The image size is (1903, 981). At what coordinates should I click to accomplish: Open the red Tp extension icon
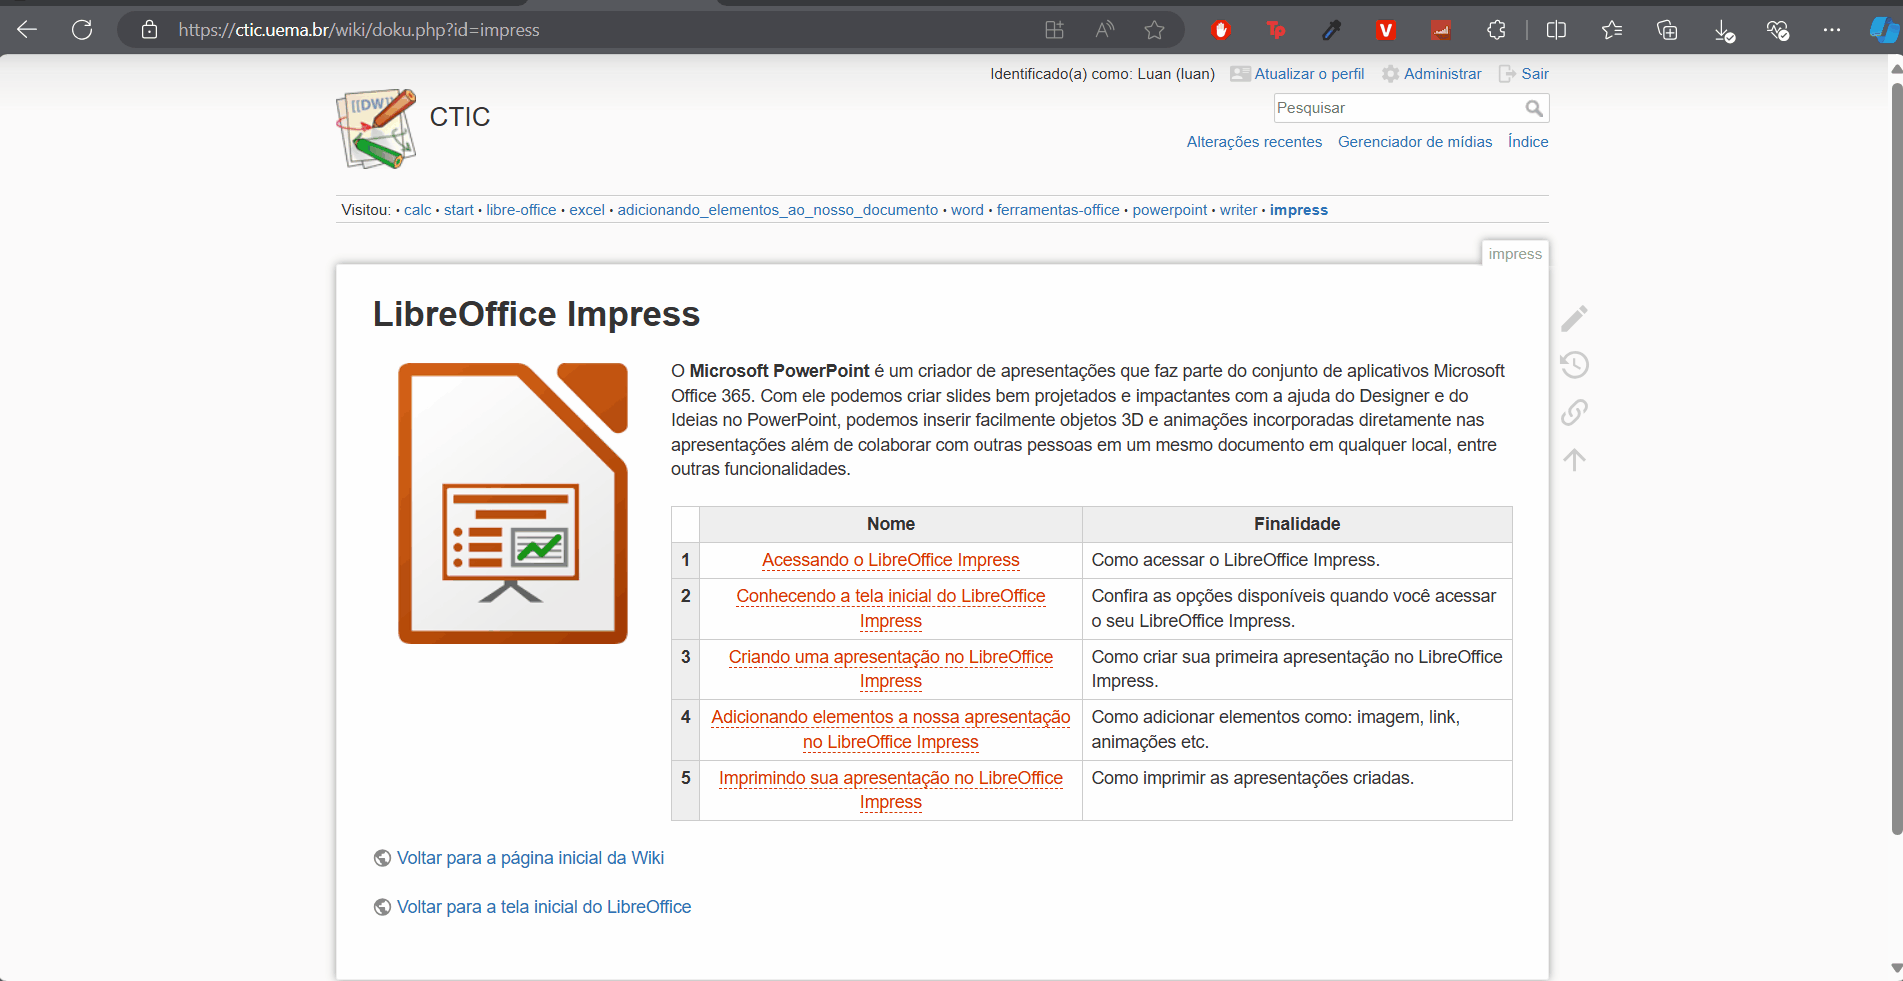click(x=1276, y=30)
